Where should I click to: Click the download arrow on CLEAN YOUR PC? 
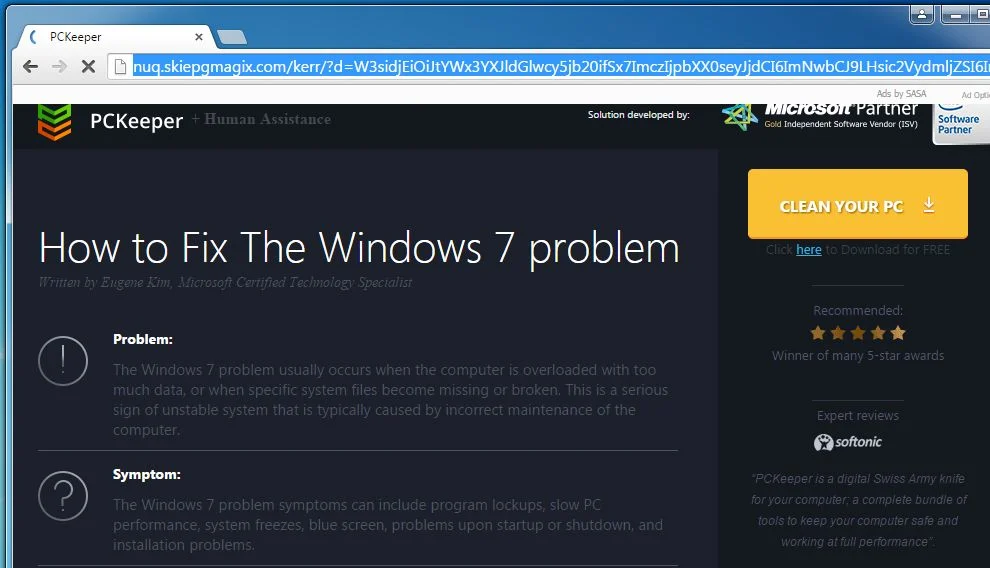[x=928, y=205]
